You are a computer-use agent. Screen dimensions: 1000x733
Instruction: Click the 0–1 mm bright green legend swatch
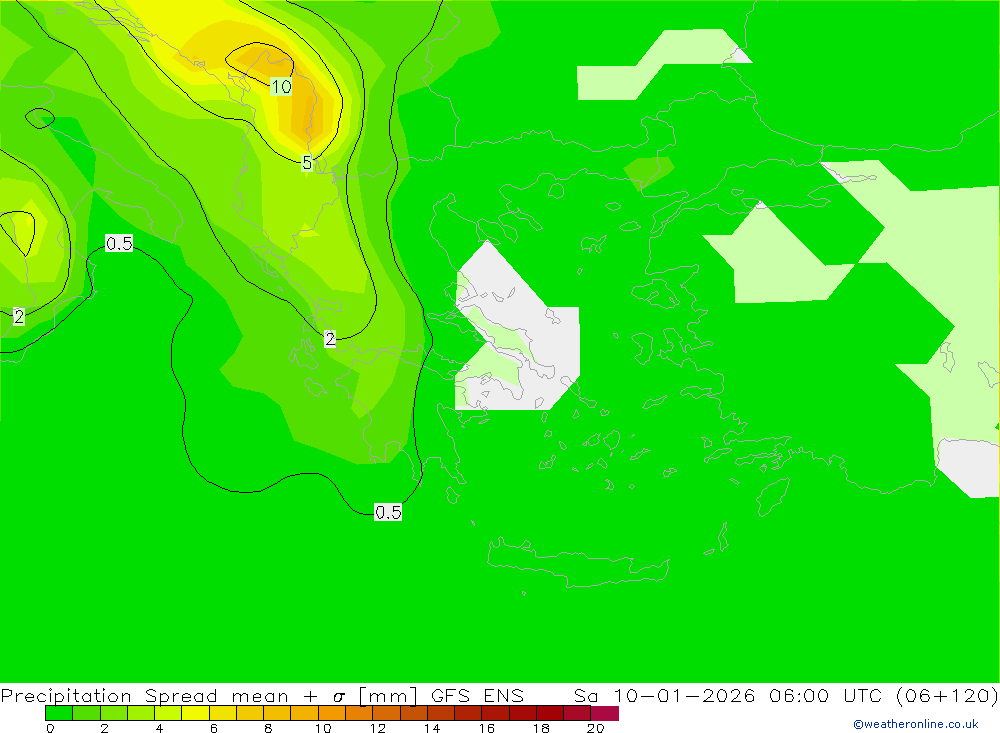click(x=59, y=713)
